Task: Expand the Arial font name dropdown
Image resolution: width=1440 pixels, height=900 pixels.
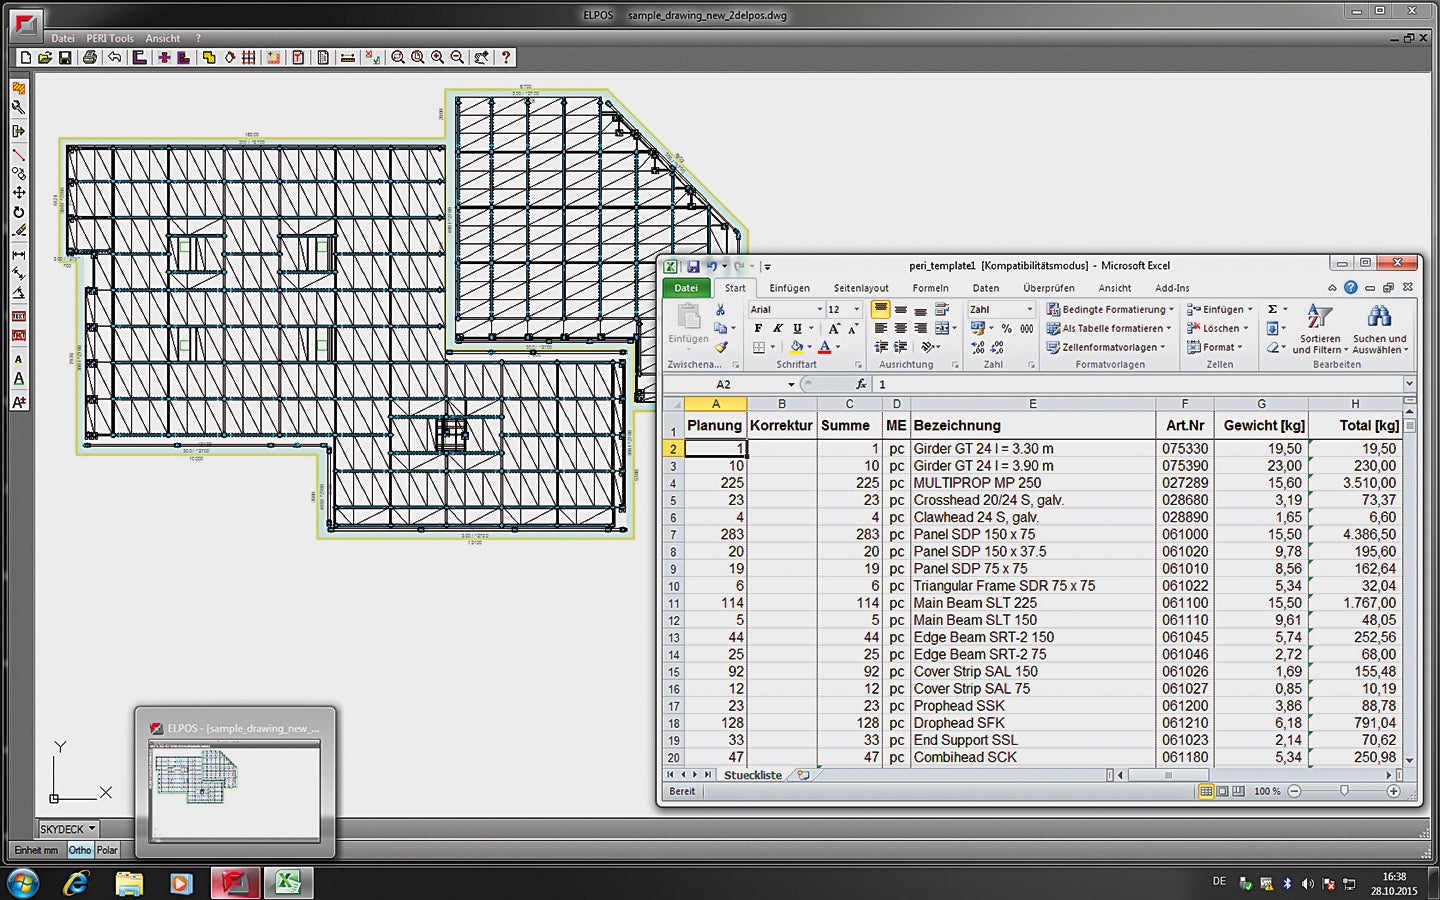Action: (x=819, y=310)
